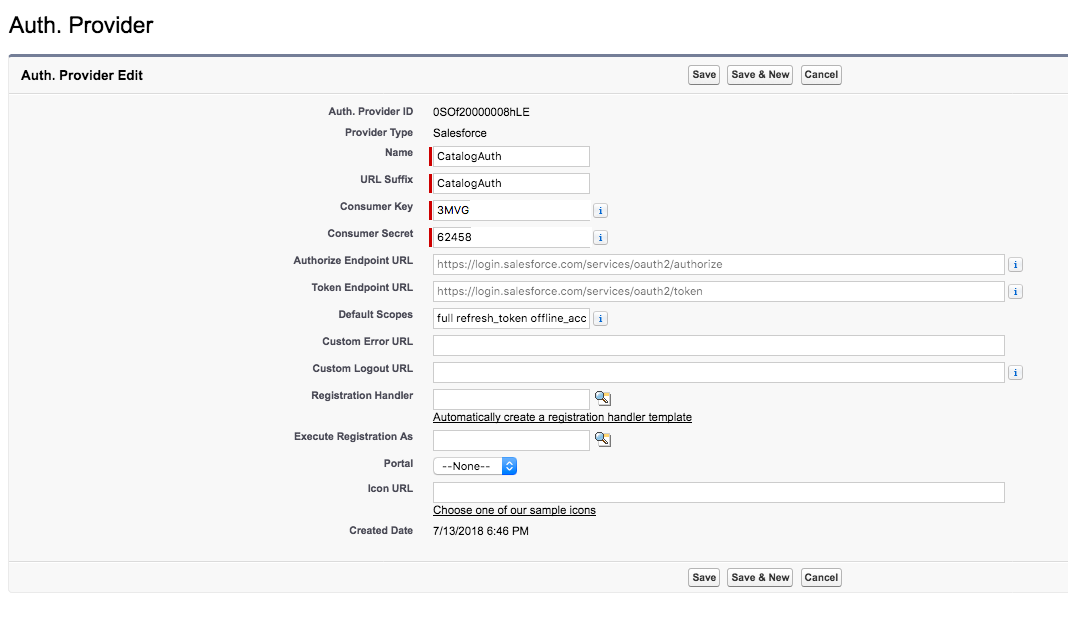Focus the Icon URL input field
Image resolution: width=1068 pixels, height=632 pixels.
pyautogui.click(x=719, y=492)
